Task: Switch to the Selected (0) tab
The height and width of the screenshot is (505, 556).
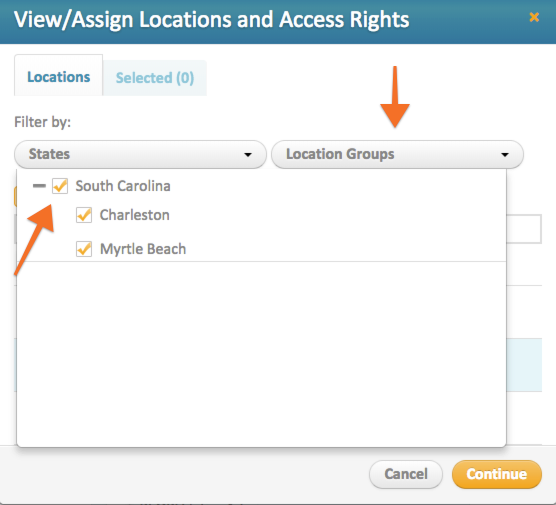Action: pyautogui.click(x=155, y=78)
